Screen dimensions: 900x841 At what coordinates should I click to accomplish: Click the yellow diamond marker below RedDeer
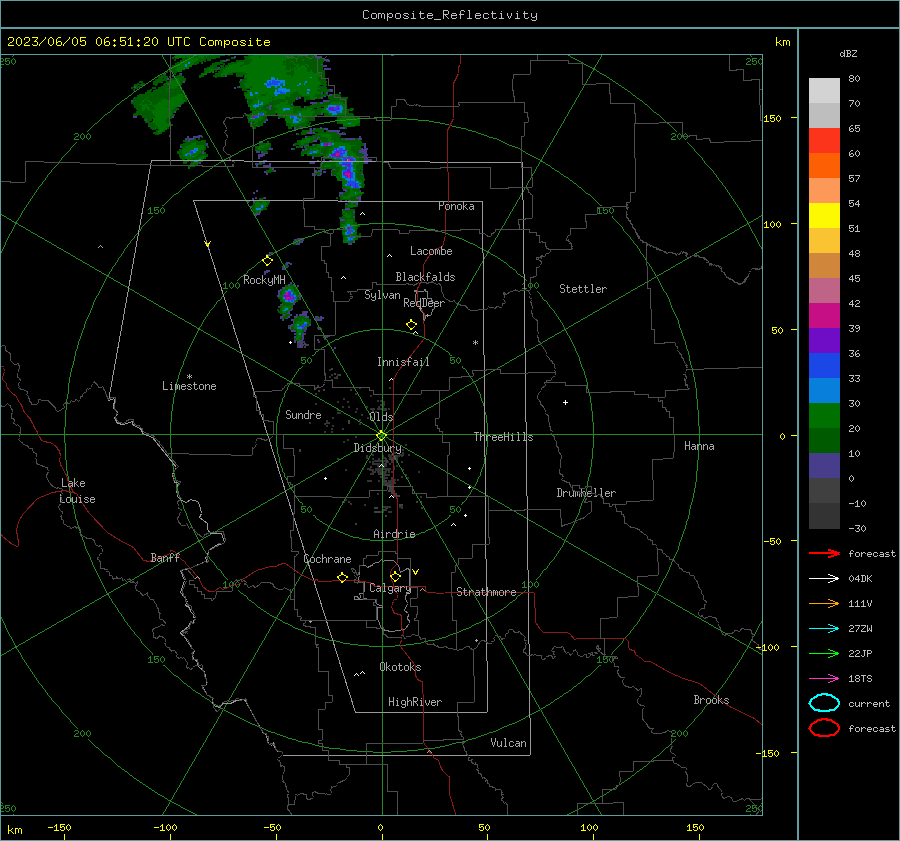coord(411,325)
